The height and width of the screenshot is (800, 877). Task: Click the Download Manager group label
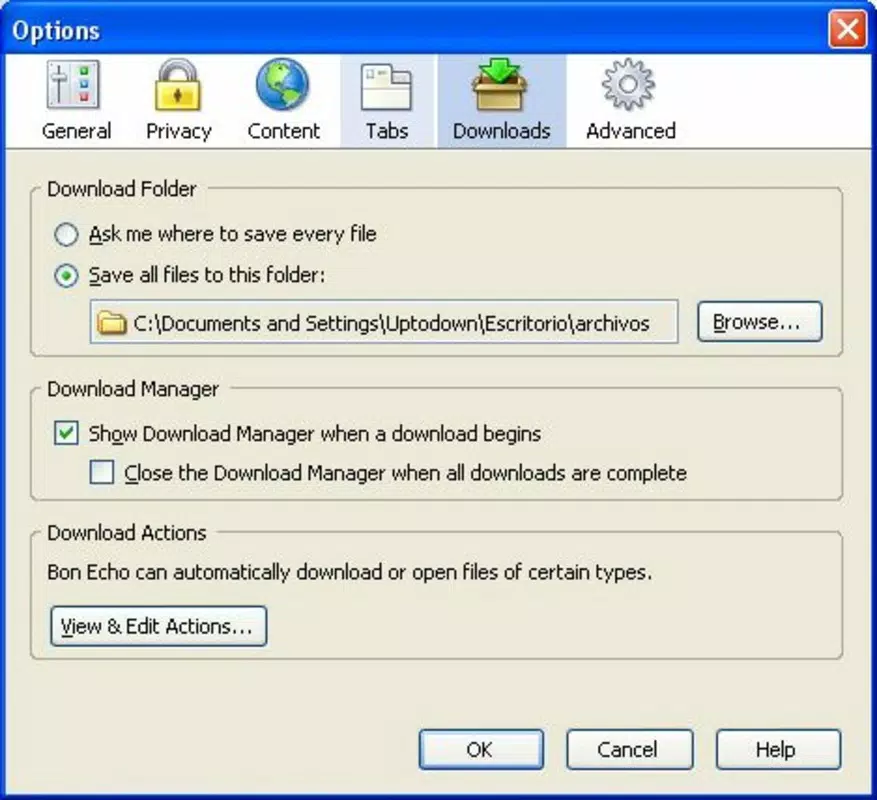pyautogui.click(x=133, y=389)
